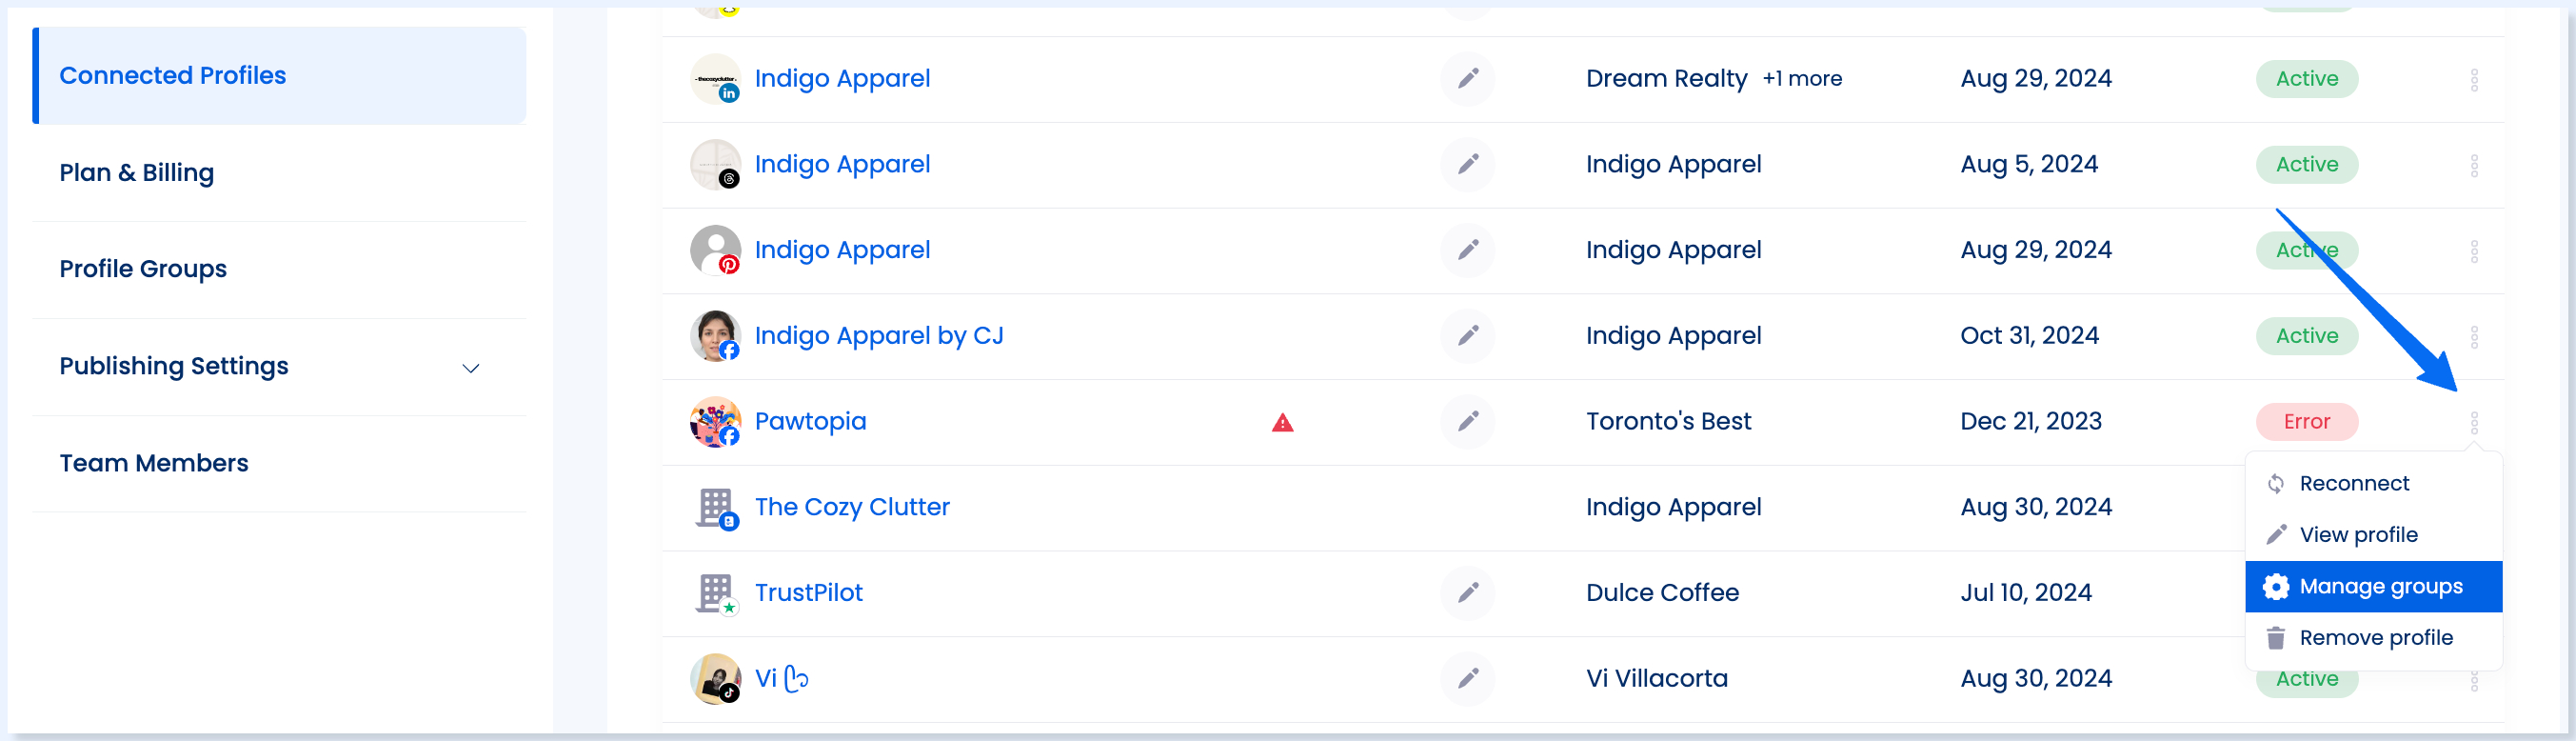
Task: Select Manage groups from the context menu
Action: pyautogui.click(x=2373, y=587)
